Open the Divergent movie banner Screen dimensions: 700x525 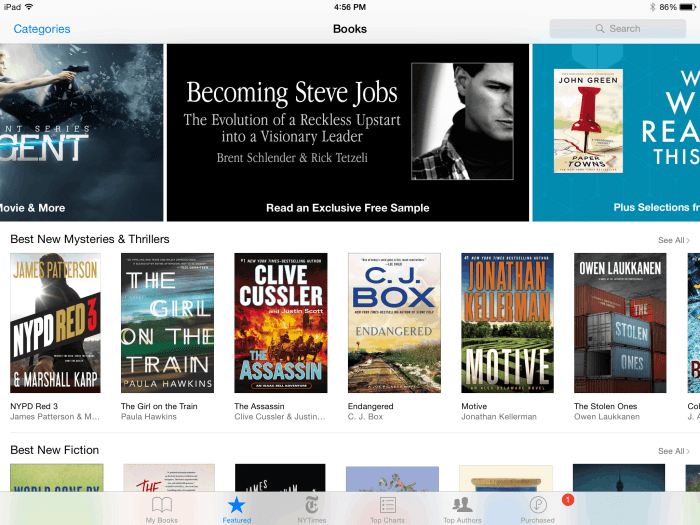click(81, 133)
